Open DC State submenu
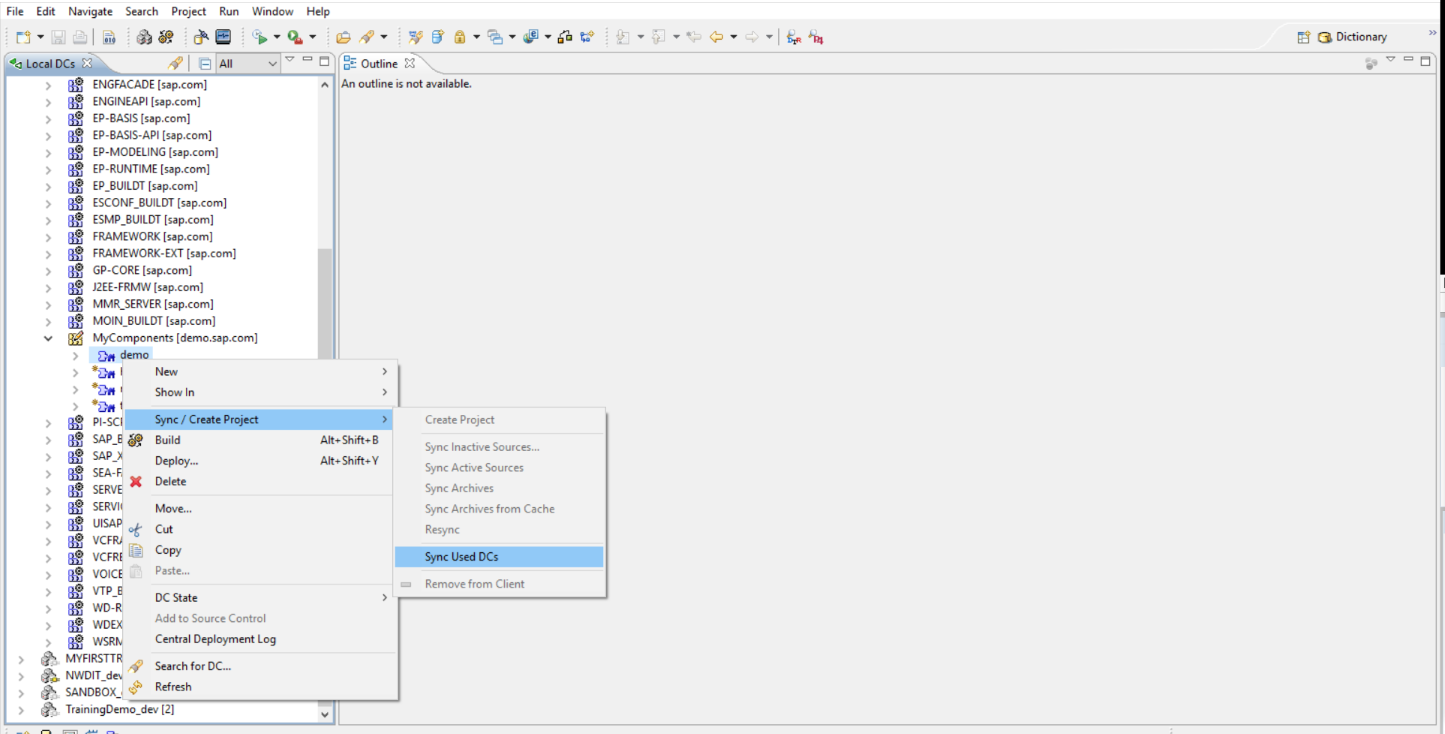1445x734 pixels. point(260,598)
